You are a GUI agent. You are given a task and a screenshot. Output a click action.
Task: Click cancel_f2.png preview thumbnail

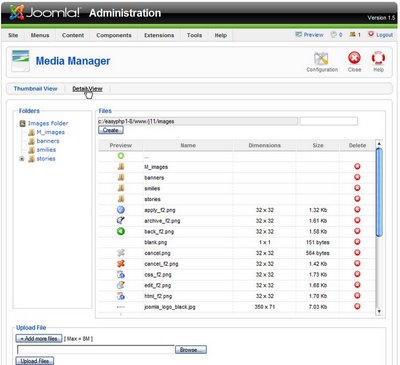point(121,263)
